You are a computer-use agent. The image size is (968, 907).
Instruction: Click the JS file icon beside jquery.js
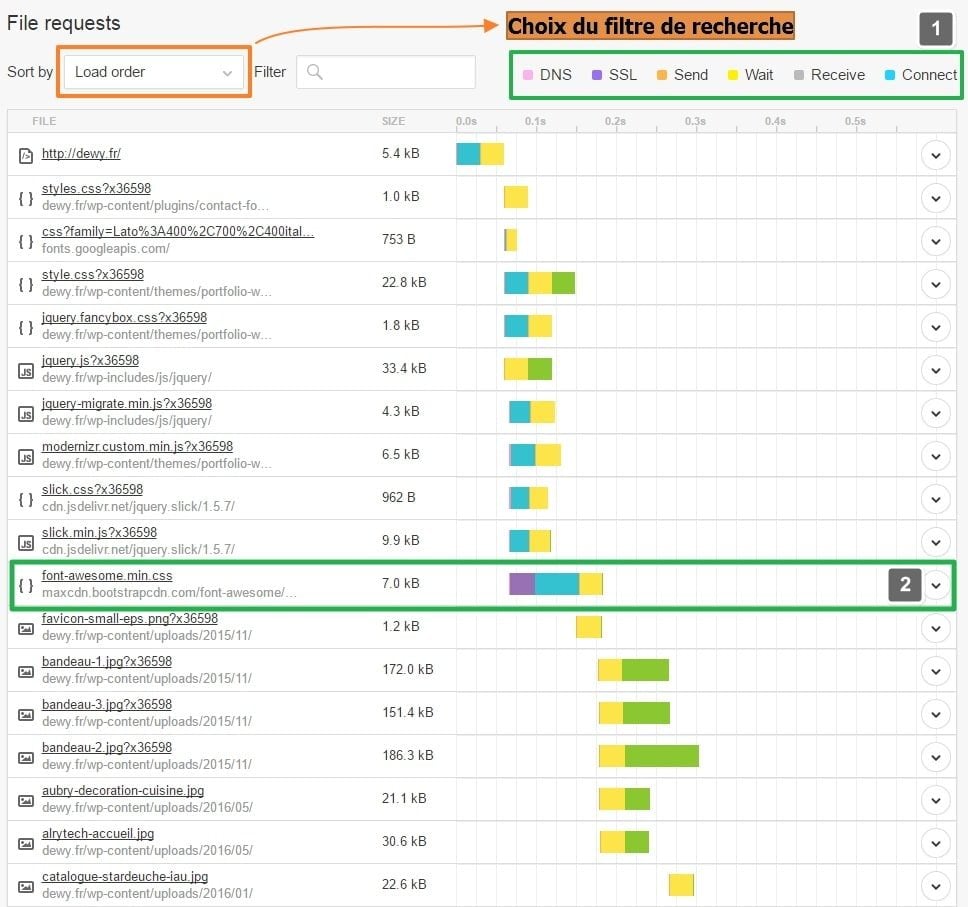(26, 370)
